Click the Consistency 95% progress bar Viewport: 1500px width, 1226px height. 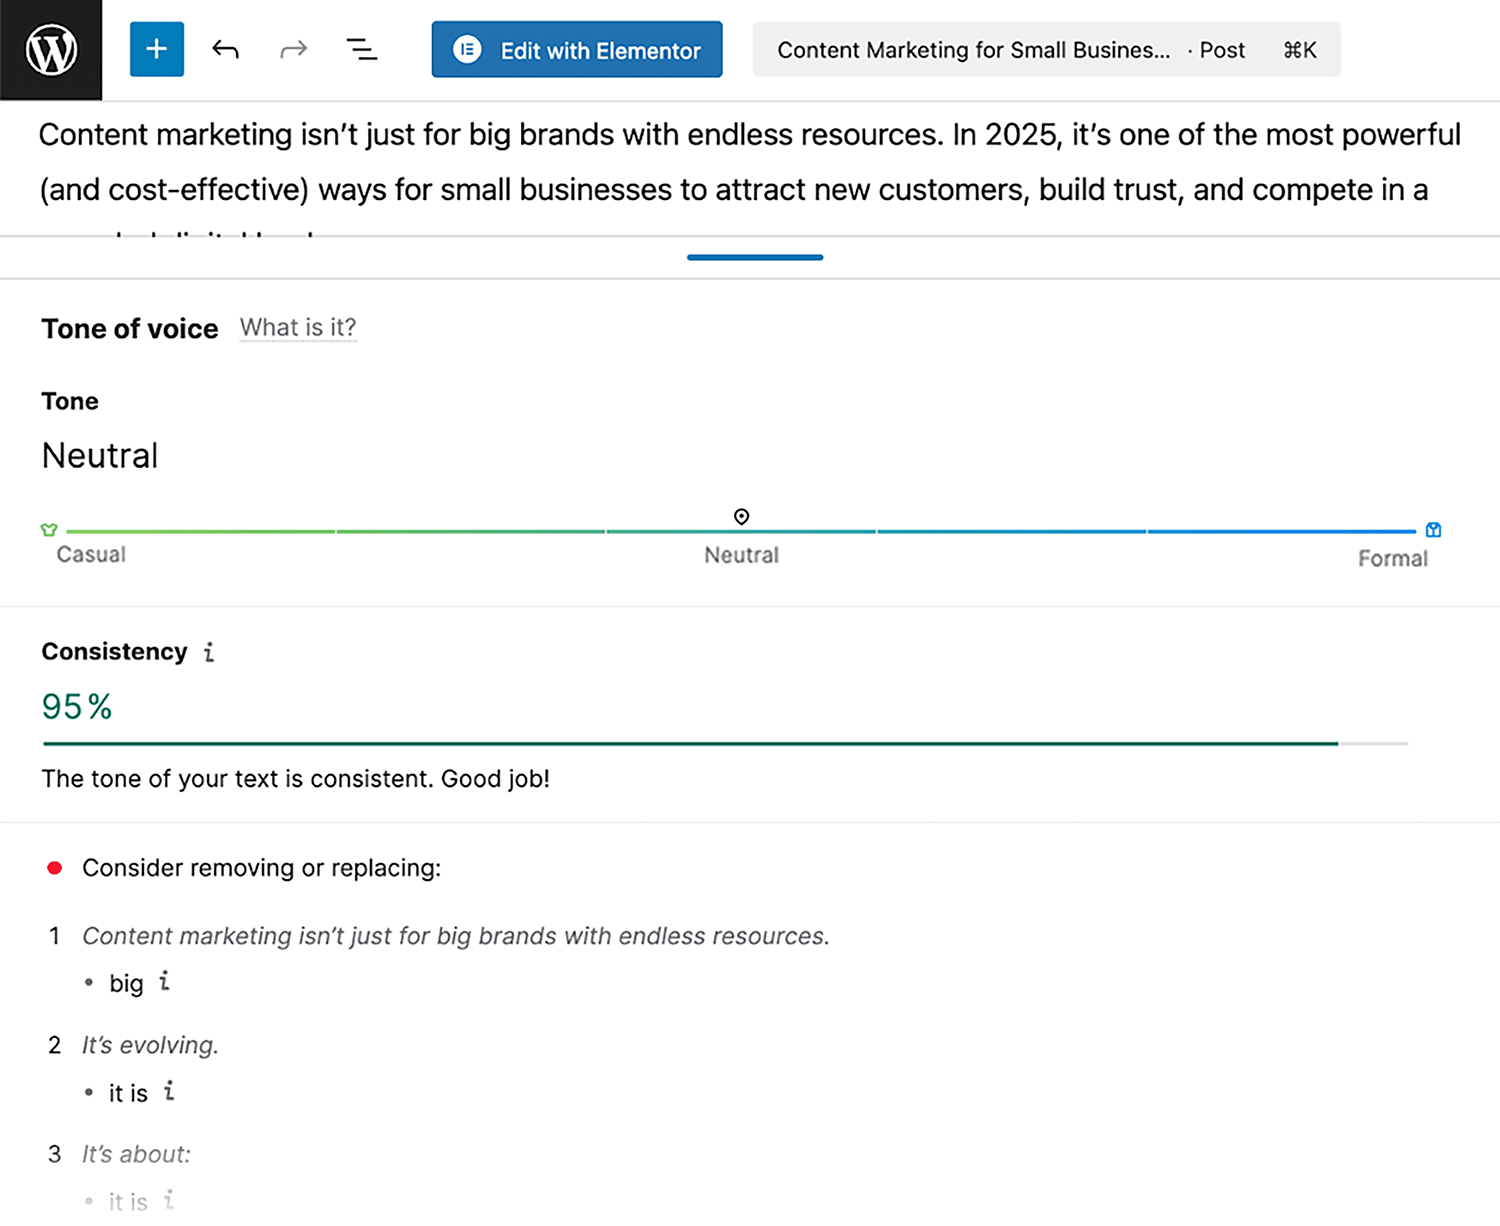click(x=725, y=744)
